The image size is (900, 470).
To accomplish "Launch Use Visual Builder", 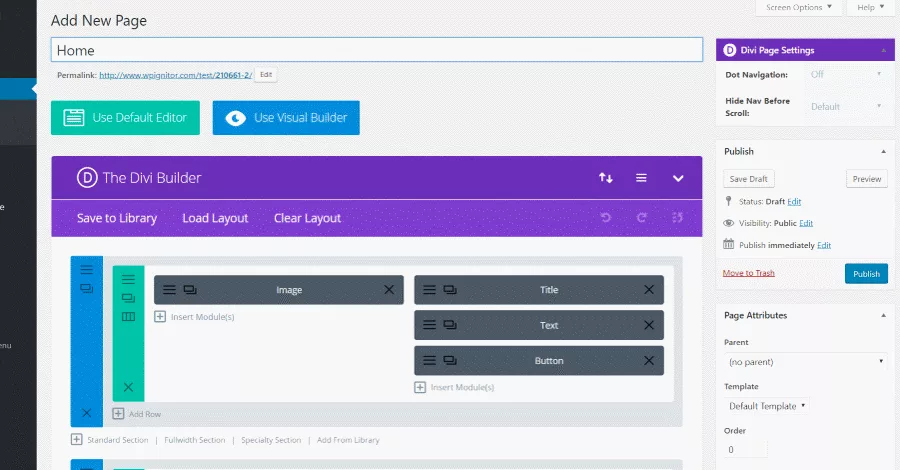I will click(286, 118).
